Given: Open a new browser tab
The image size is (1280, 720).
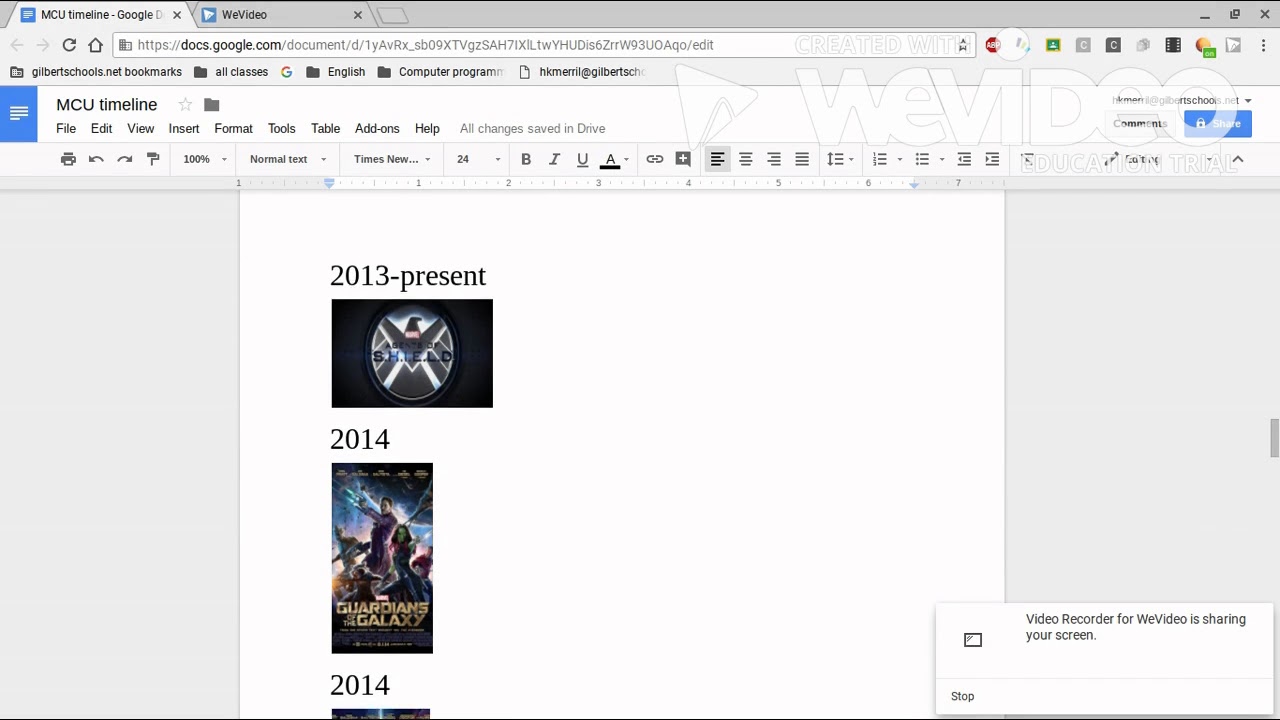Looking at the screenshot, I should click(393, 15).
